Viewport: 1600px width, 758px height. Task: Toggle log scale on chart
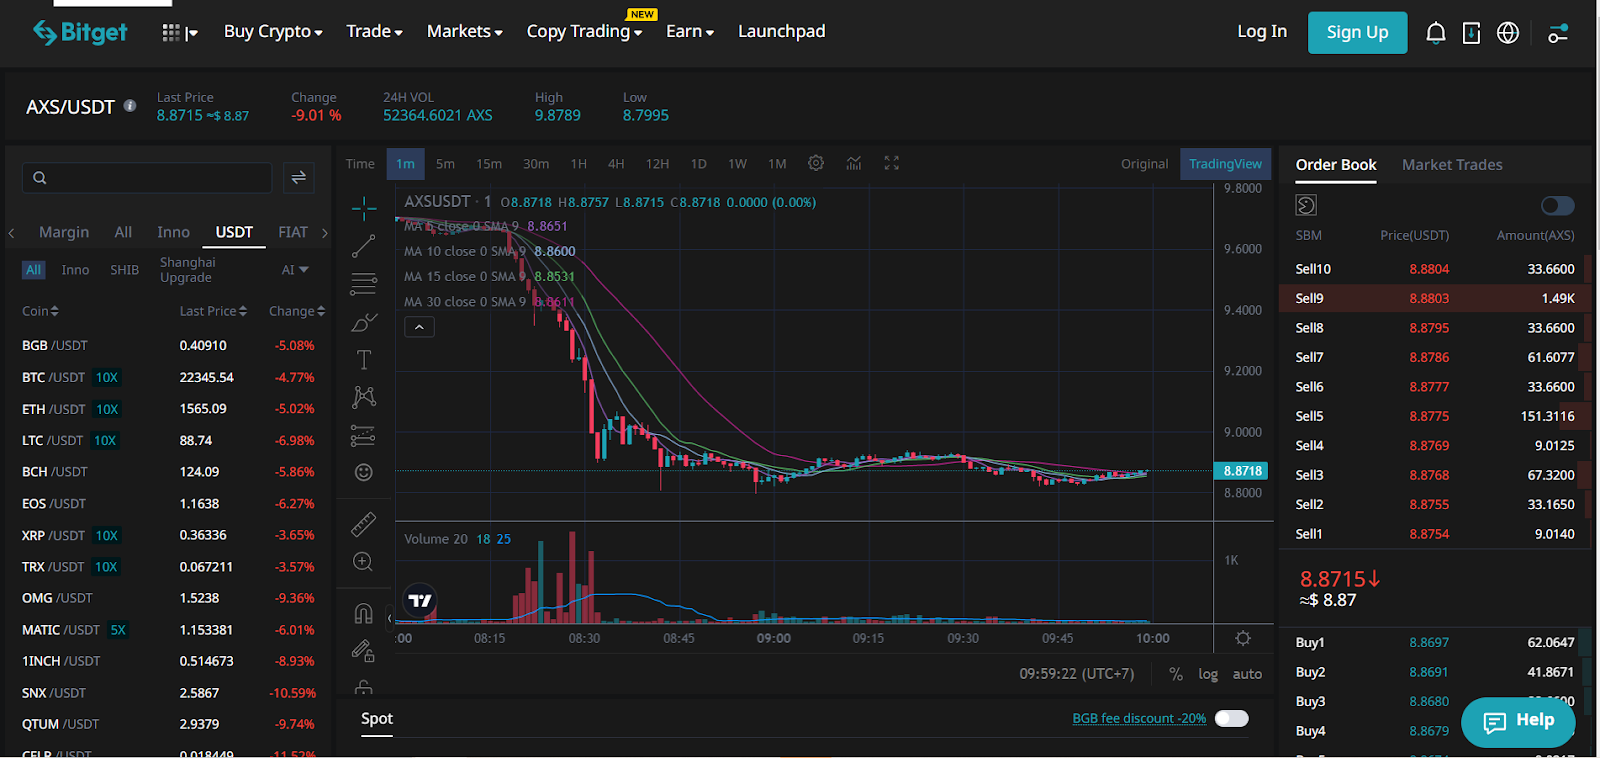(1208, 674)
